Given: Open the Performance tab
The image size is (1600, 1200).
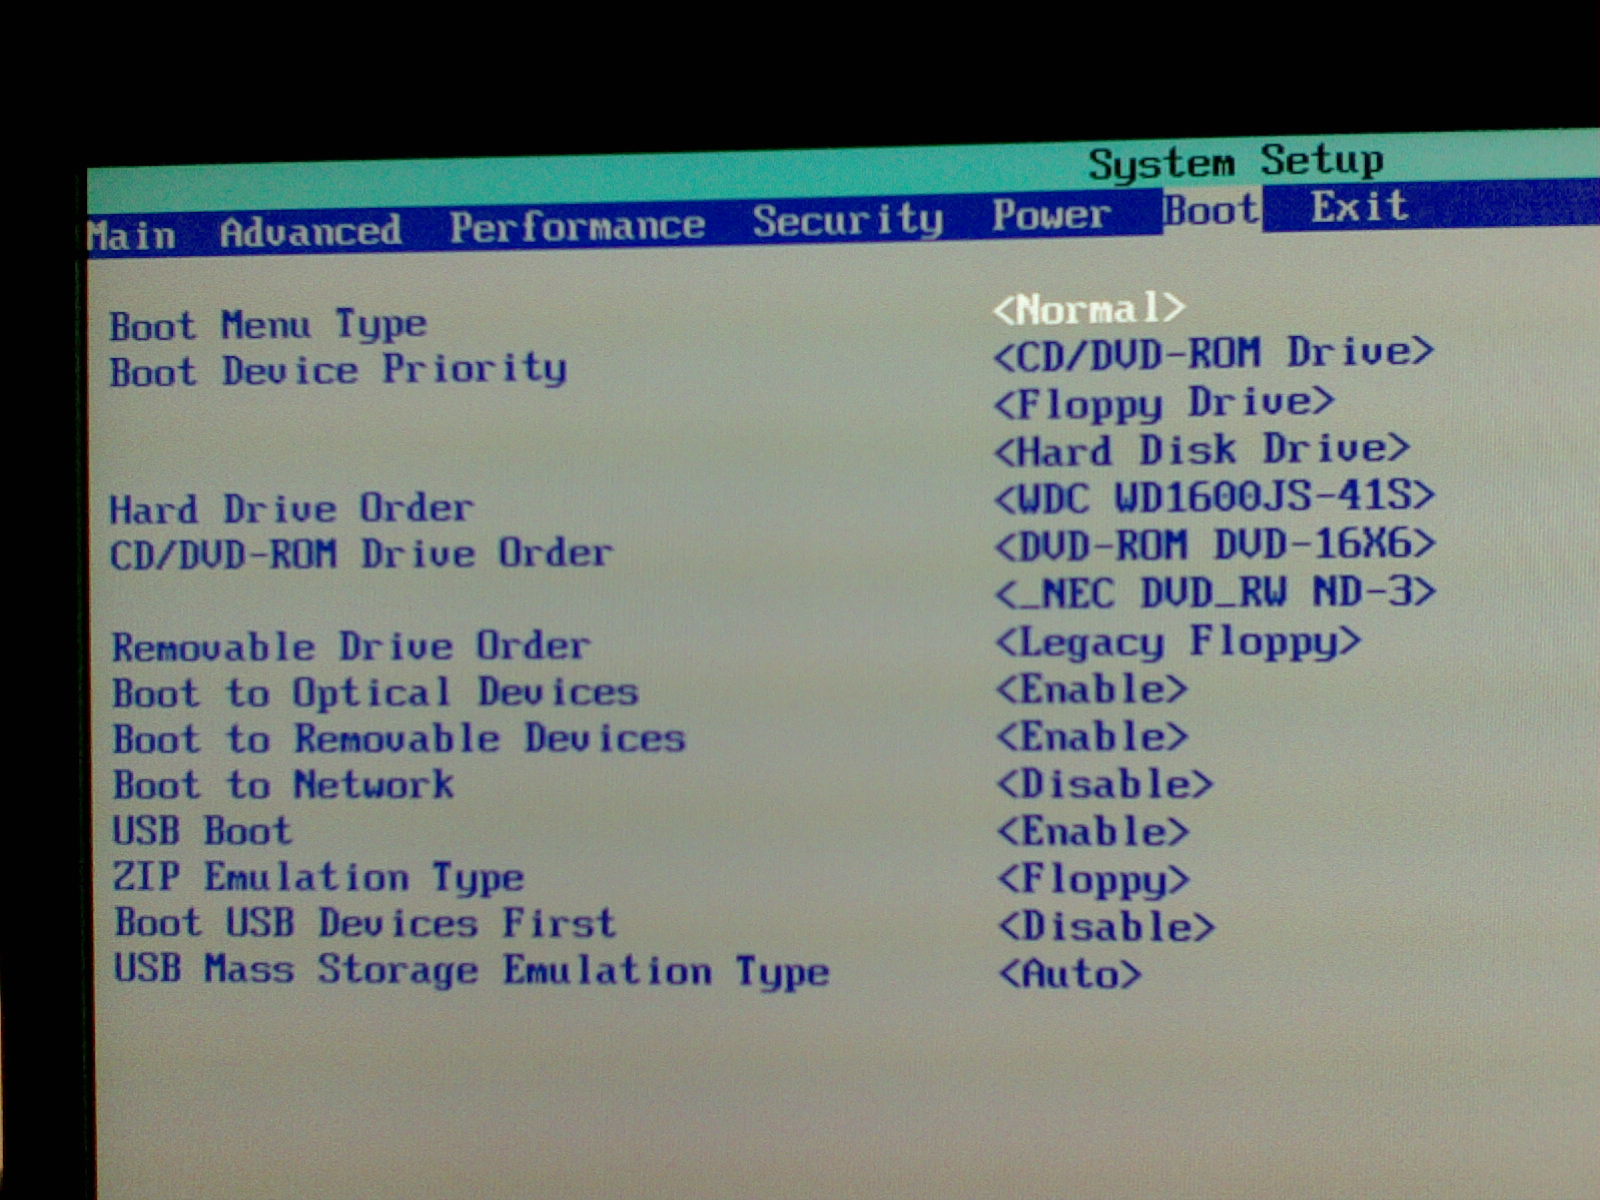Looking at the screenshot, I should 577,226.
